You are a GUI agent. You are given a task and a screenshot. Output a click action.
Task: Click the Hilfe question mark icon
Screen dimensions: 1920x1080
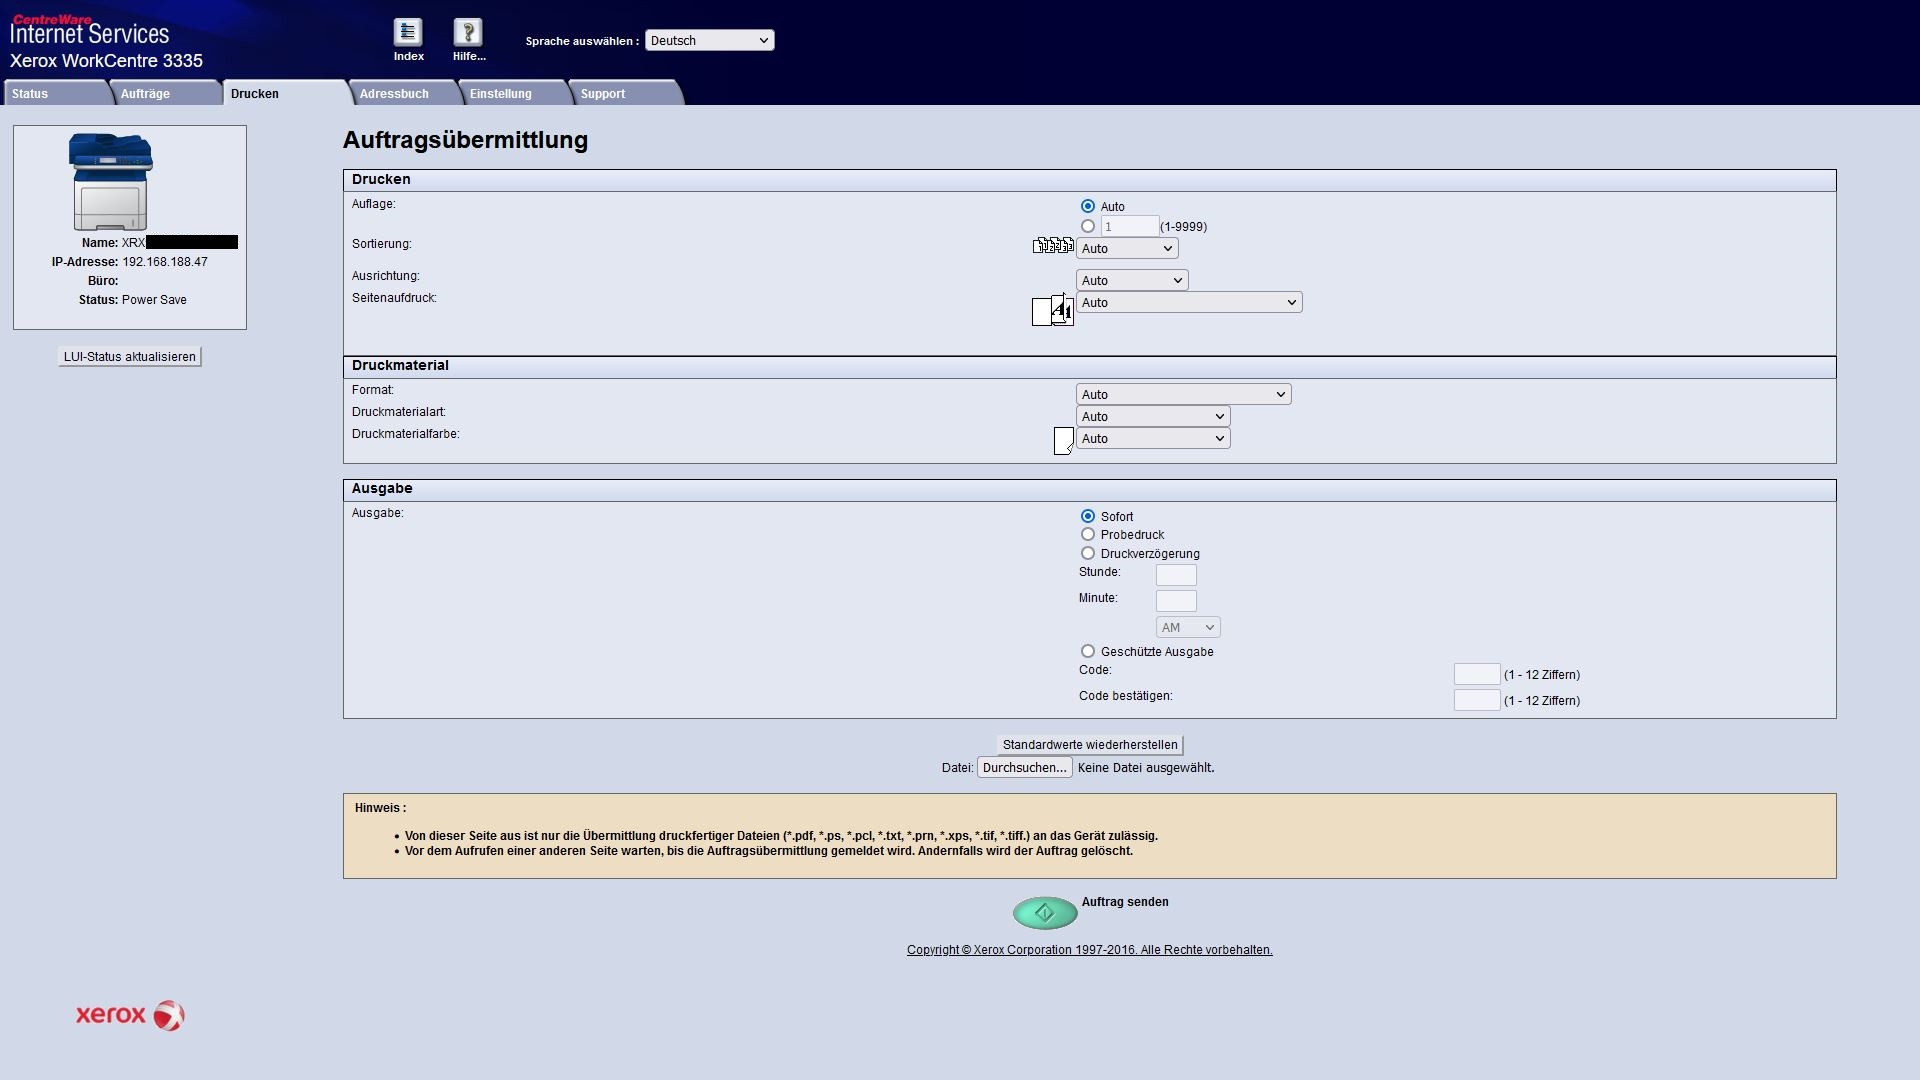click(468, 33)
